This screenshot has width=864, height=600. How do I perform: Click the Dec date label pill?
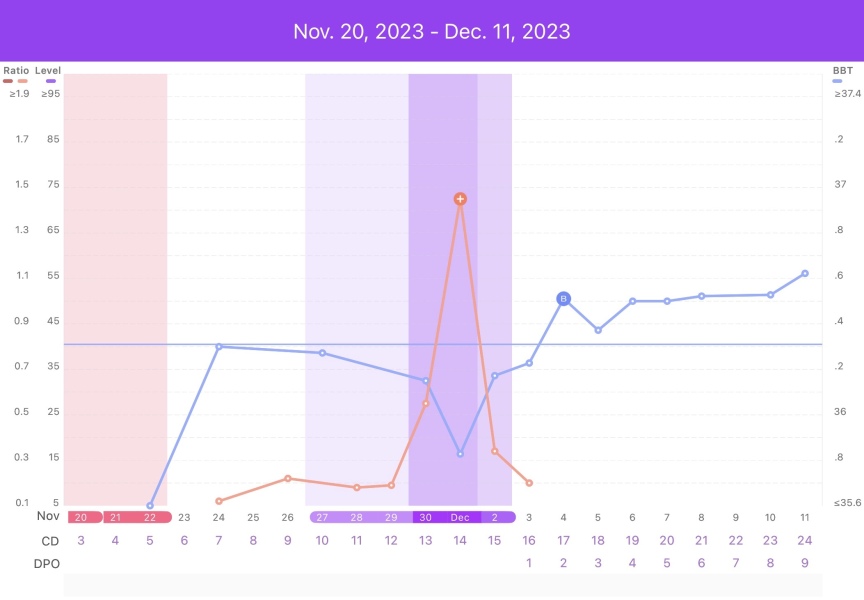pyautogui.click(x=460, y=517)
